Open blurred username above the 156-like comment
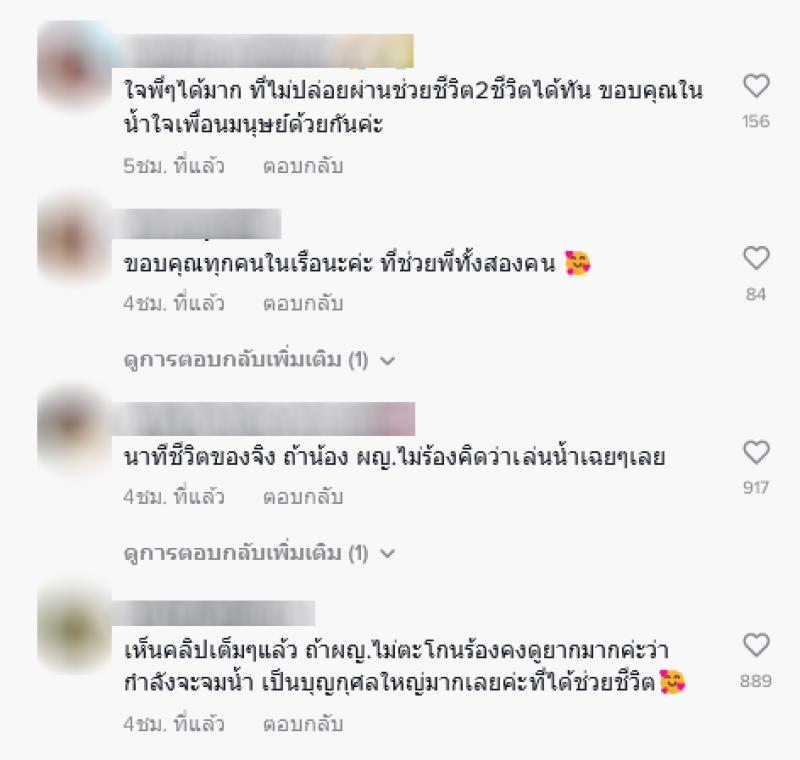 (263, 50)
